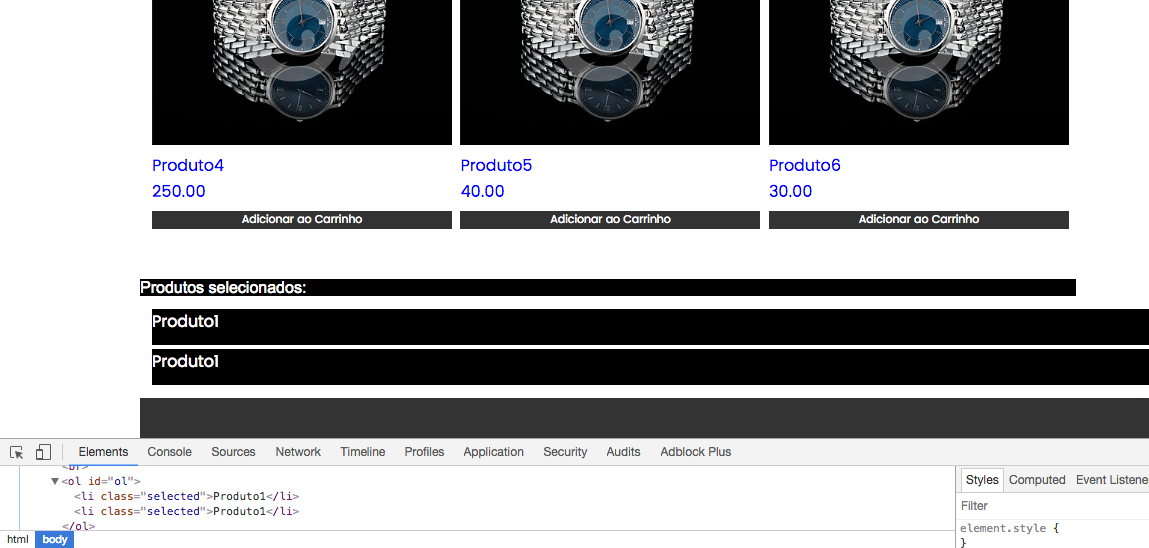Image resolution: width=1149 pixels, height=548 pixels.
Task: Switch to the Computed styles tab
Action: [x=1036, y=480]
